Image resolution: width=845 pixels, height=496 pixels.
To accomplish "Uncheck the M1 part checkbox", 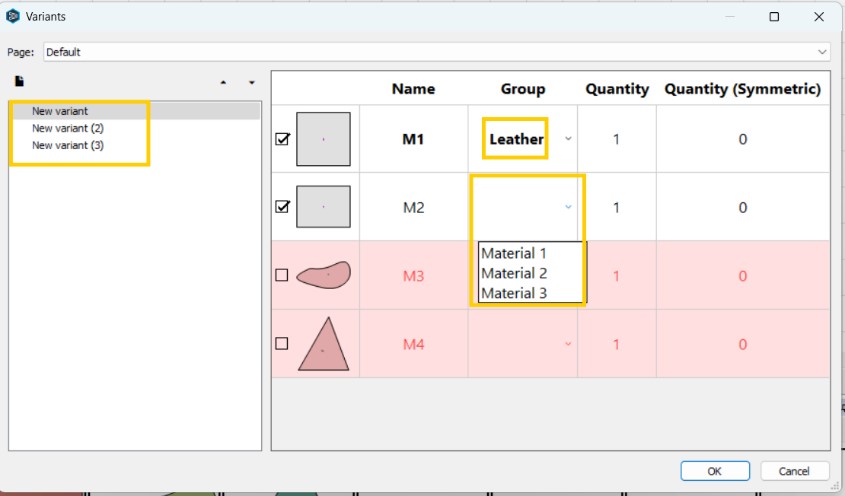I will point(282,139).
